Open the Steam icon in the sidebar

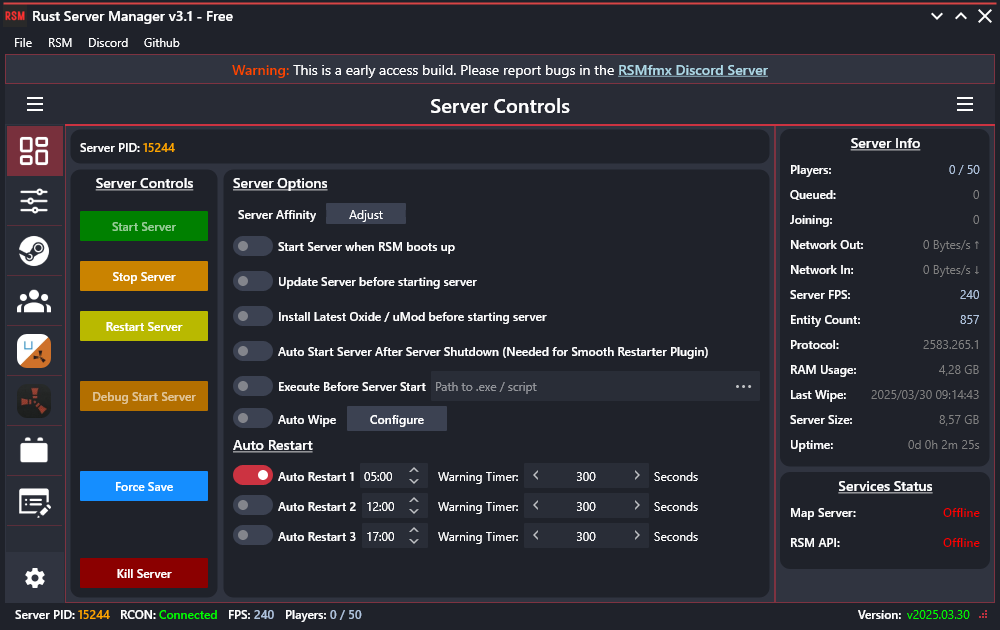(34, 251)
